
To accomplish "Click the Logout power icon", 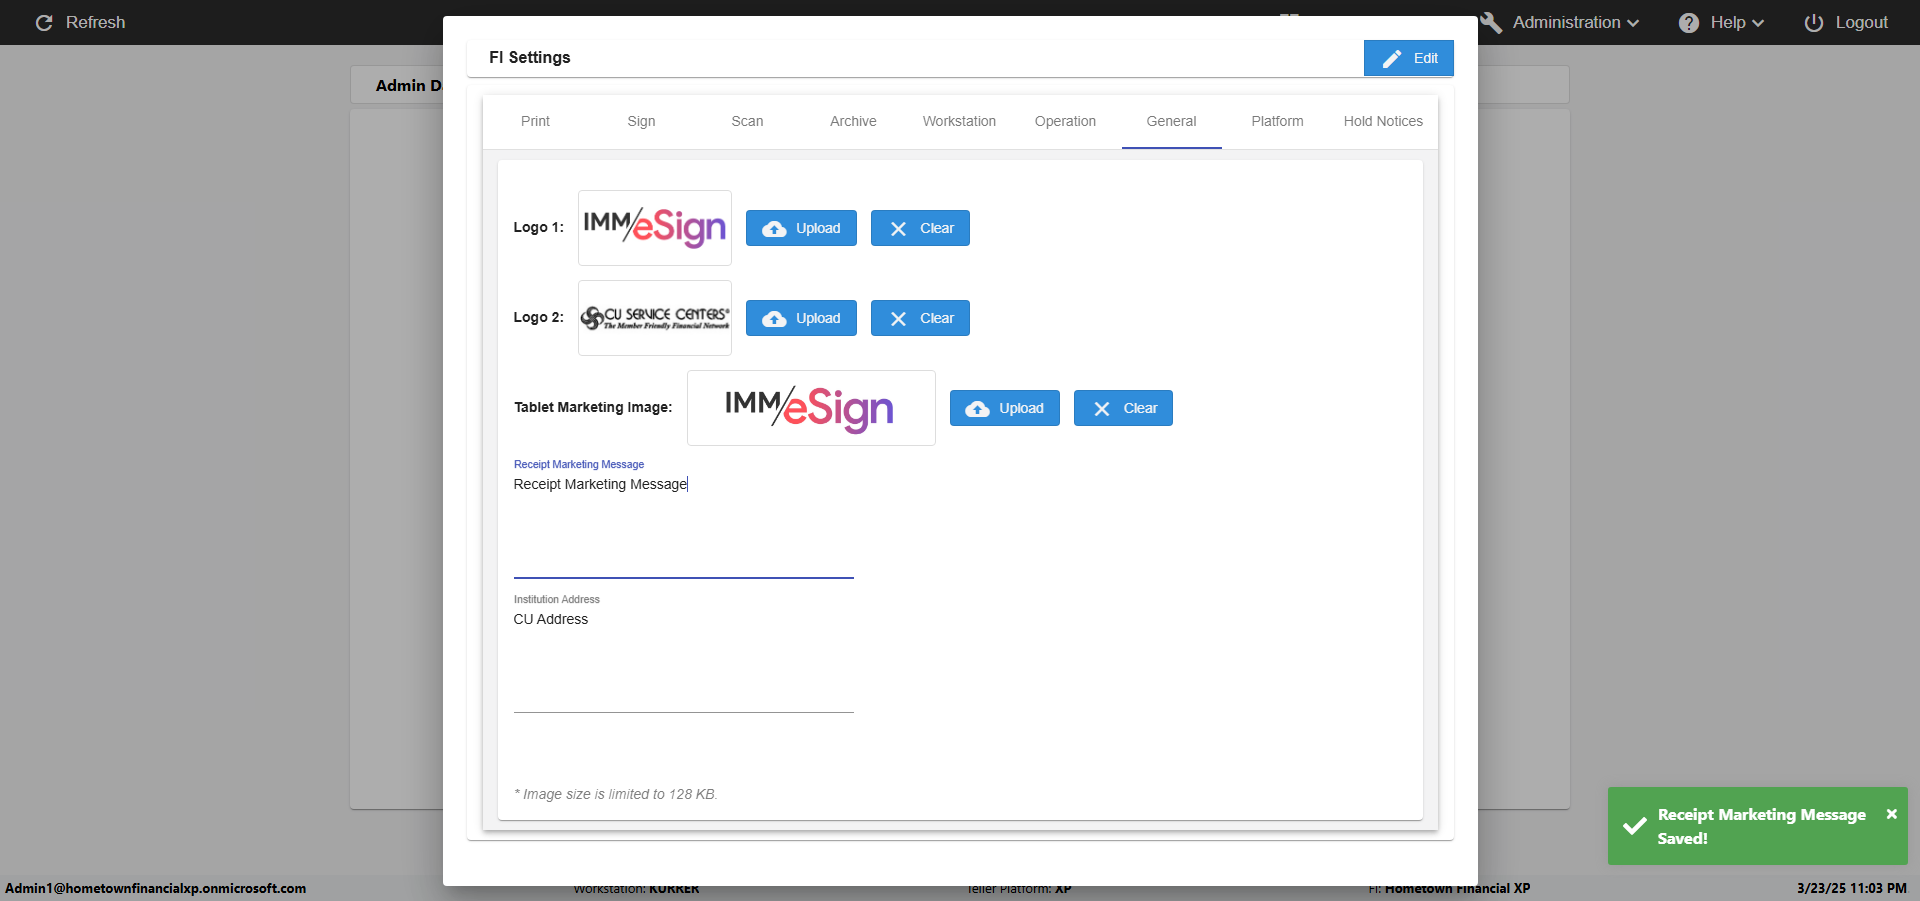I will pyautogui.click(x=1814, y=22).
